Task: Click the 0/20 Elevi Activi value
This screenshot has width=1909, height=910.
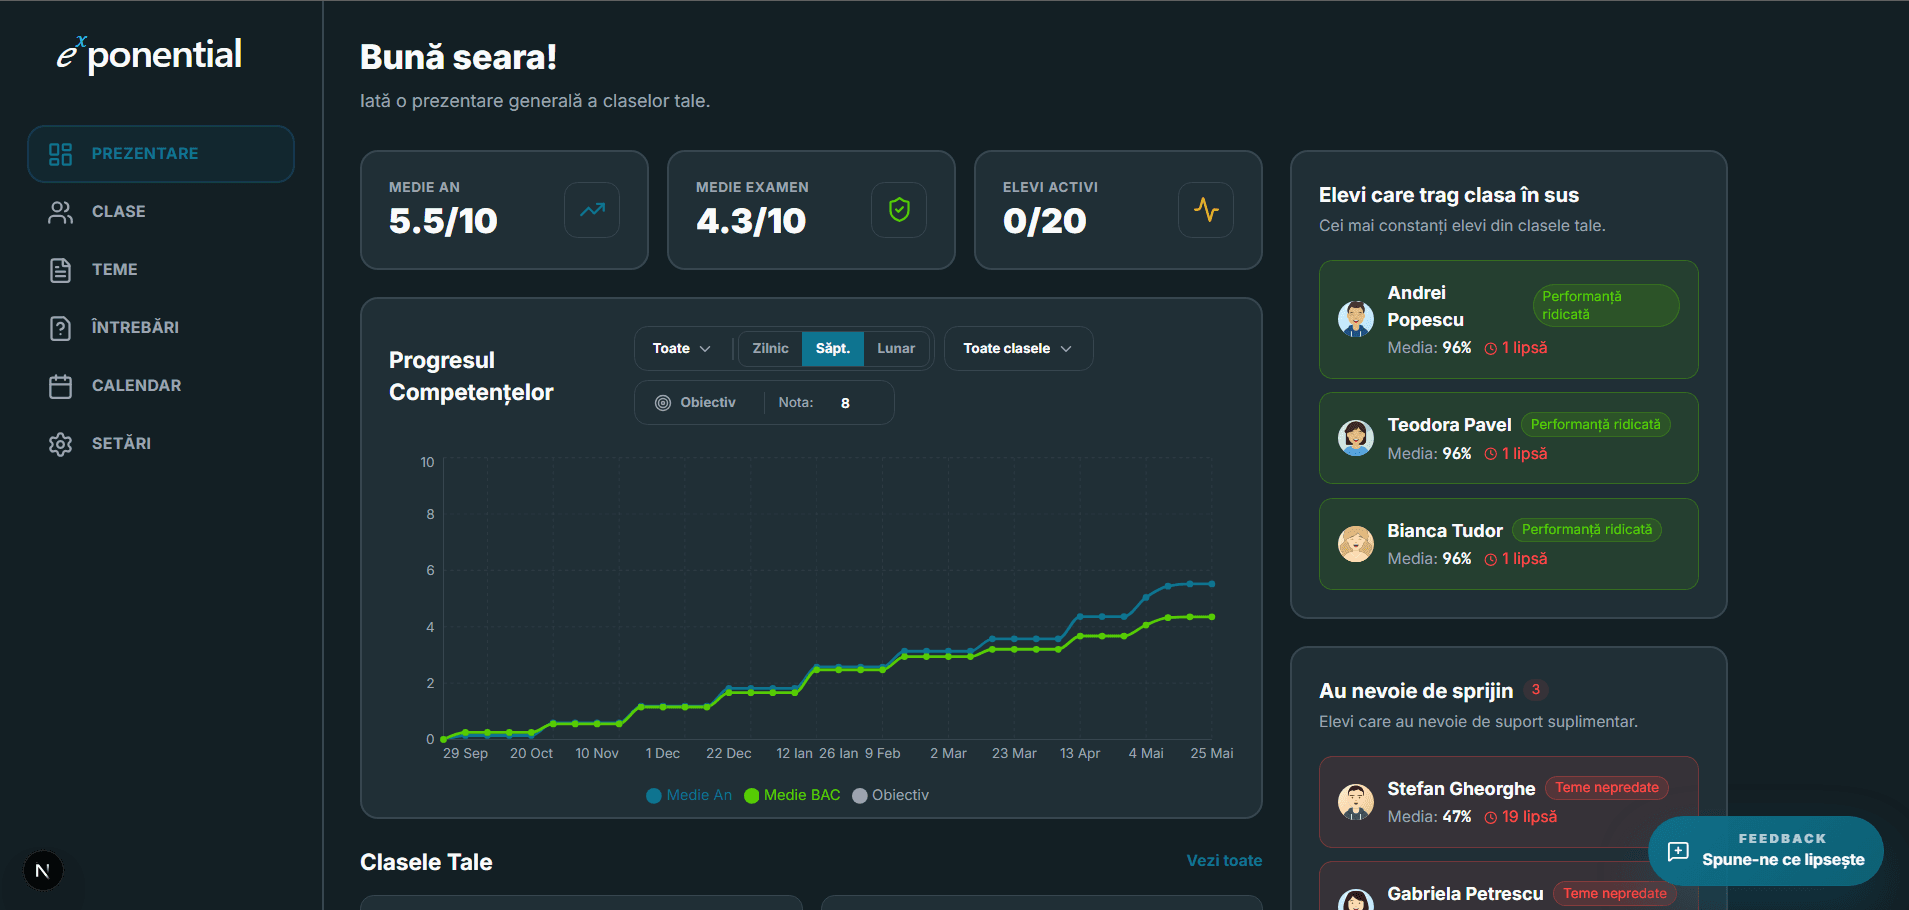Action: (1045, 221)
